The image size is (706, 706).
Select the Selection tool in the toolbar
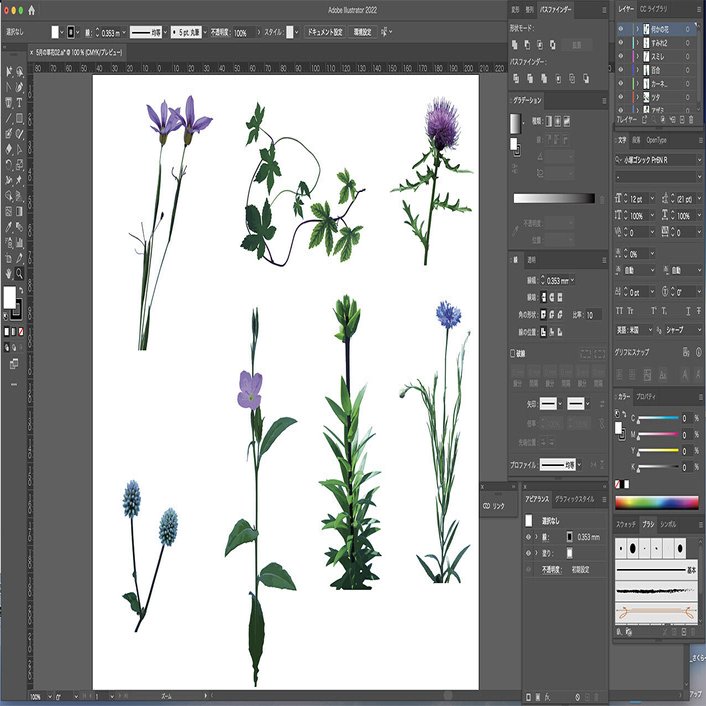tap(9, 72)
